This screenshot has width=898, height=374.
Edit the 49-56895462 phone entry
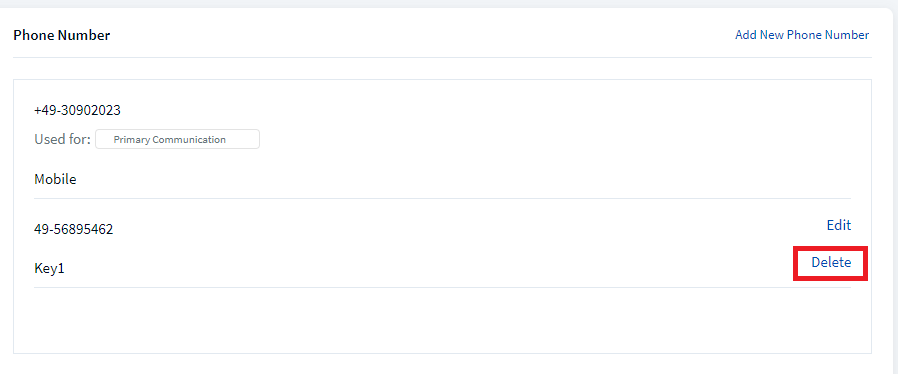838,225
